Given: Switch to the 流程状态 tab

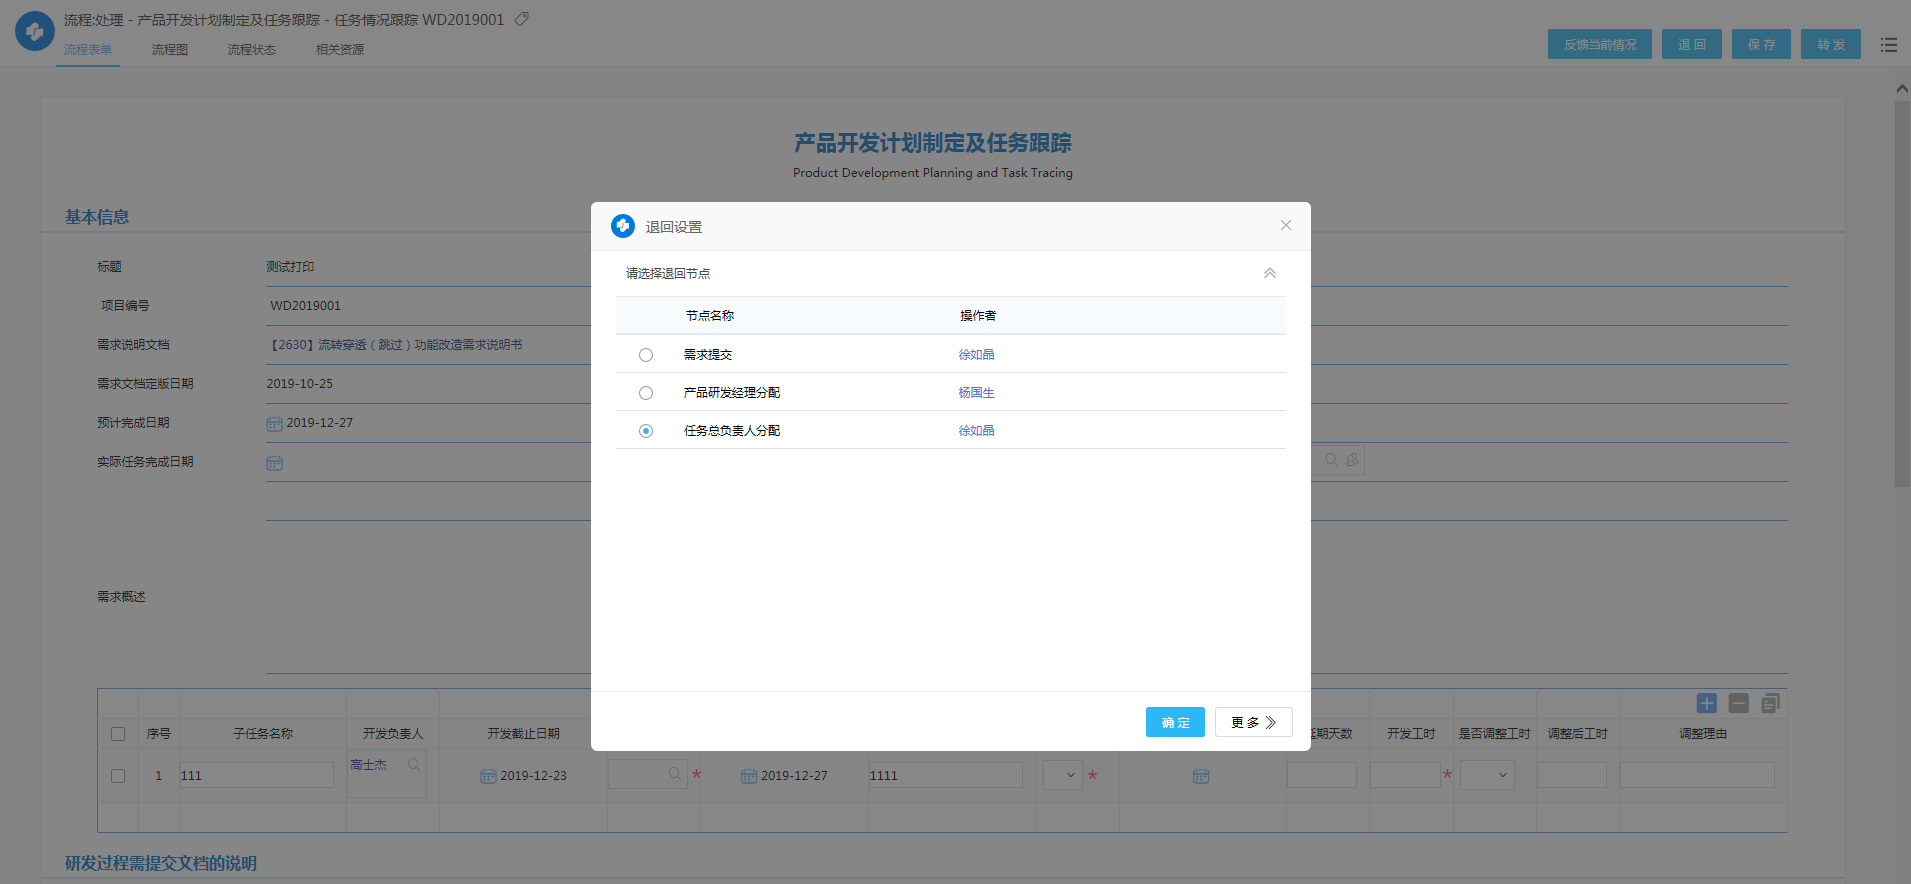Looking at the screenshot, I should pyautogui.click(x=251, y=50).
